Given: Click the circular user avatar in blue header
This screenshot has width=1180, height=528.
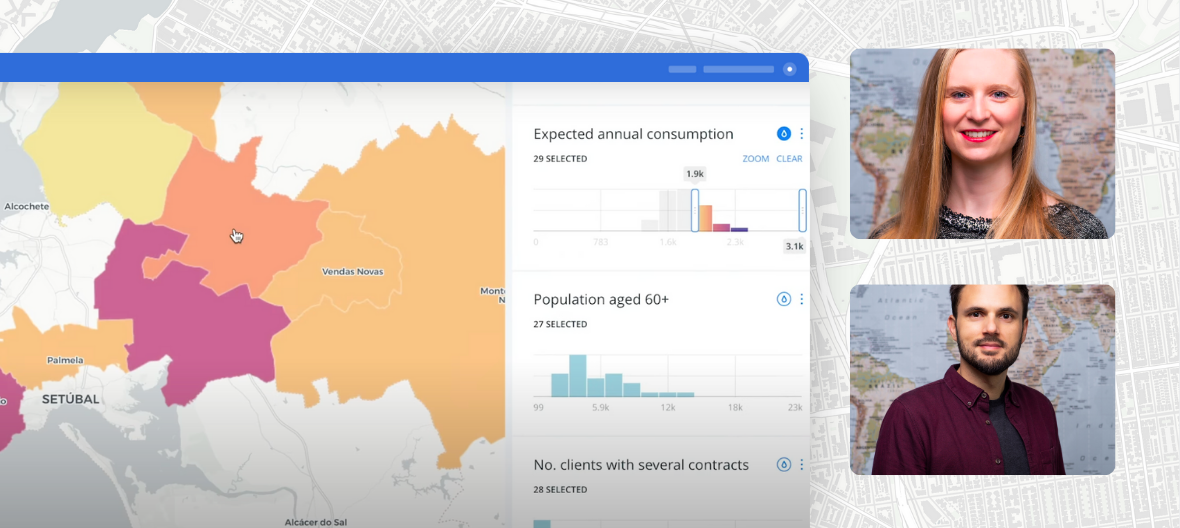Looking at the screenshot, I should (x=789, y=69).
